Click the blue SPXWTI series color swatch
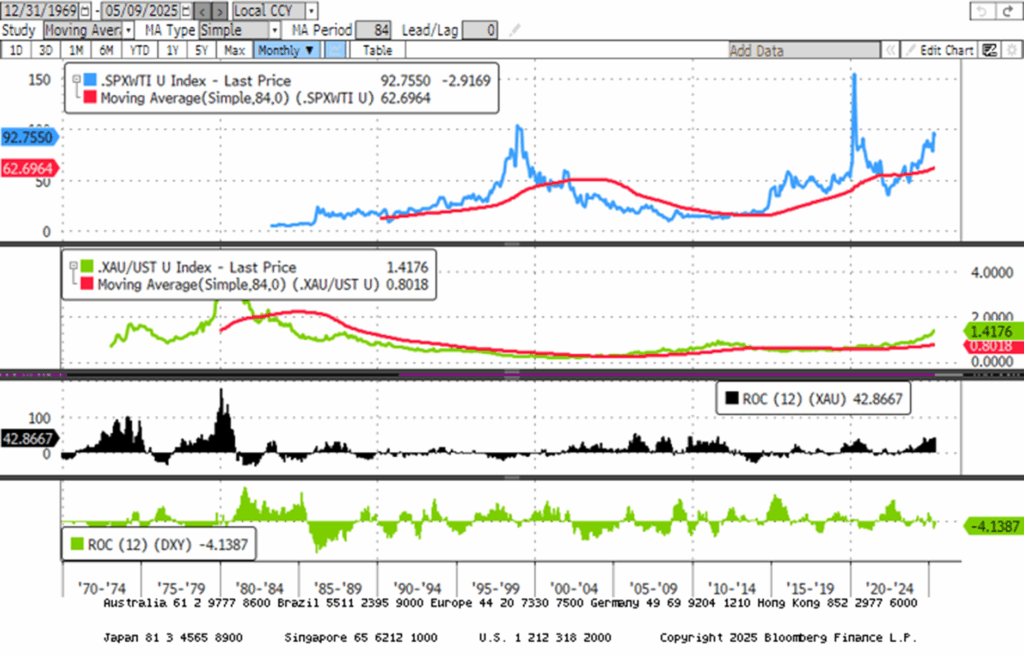1024x657 pixels. click(x=90, y=80)
